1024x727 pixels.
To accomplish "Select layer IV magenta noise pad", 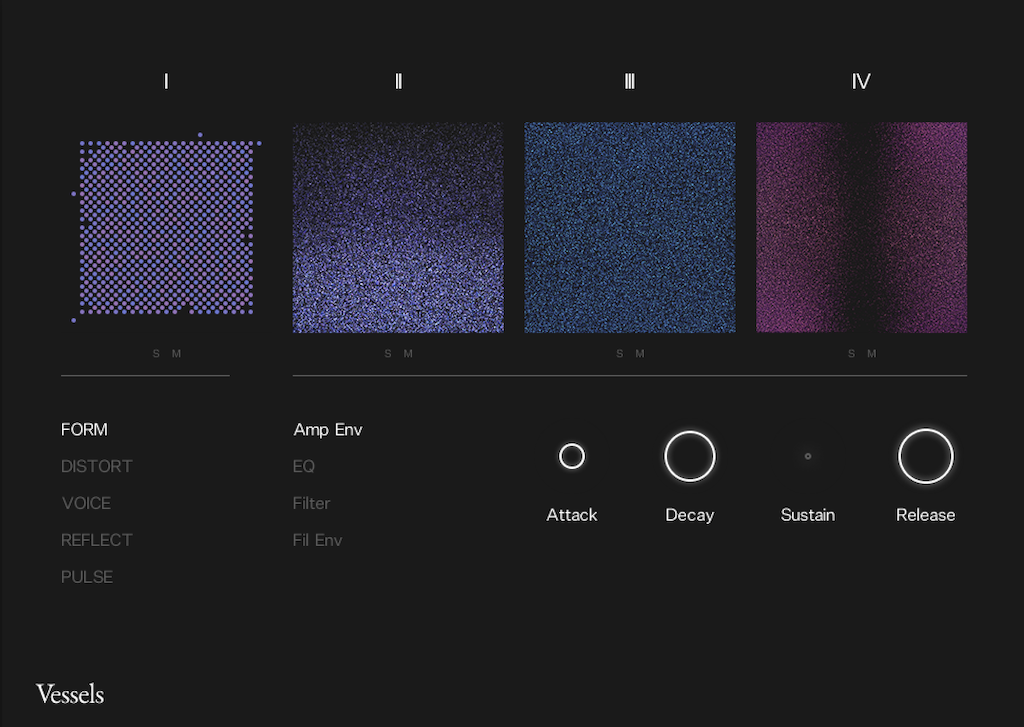I will (861, 227).
